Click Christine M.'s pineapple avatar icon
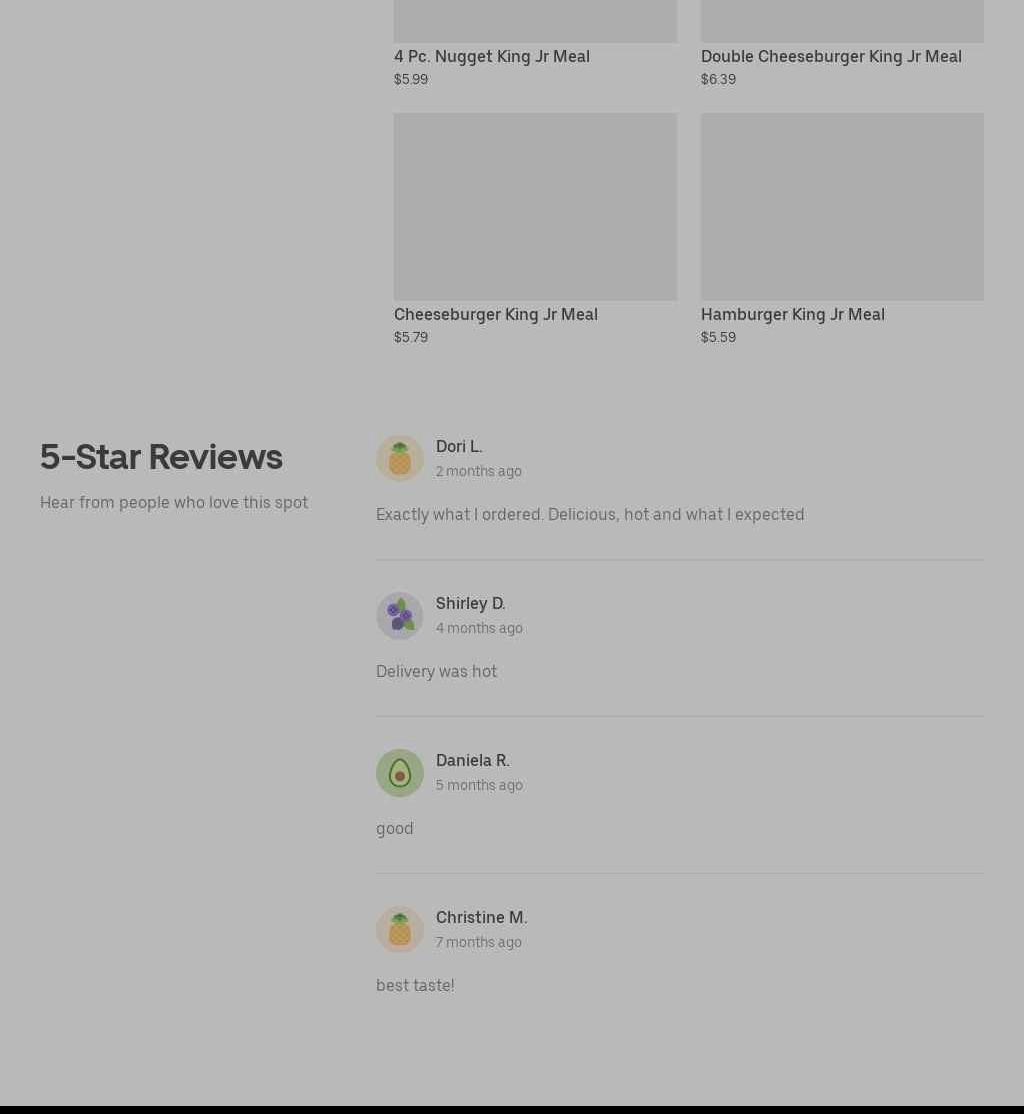The width and height of the screenshot is (1024, 1114). (x=399, y=929)
